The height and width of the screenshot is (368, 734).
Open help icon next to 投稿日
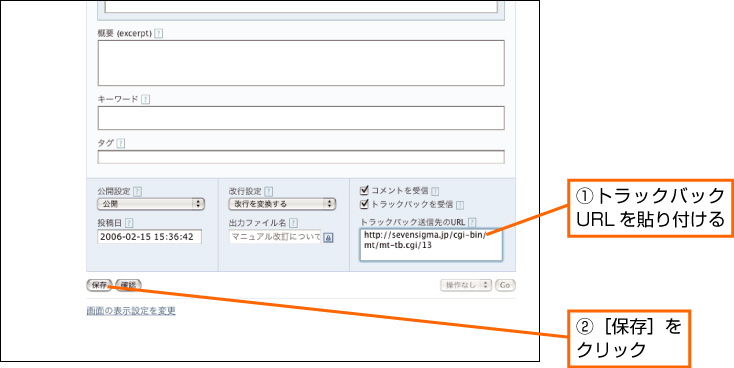pyautogui.click(x=129, y=223)
